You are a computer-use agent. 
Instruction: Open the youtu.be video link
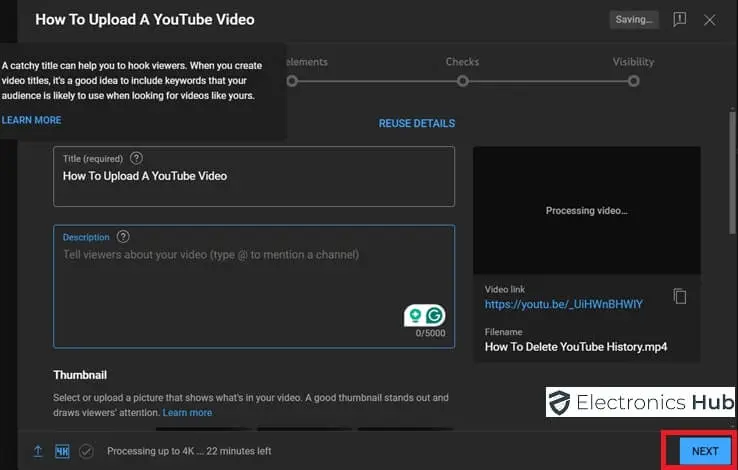(563, 304)
